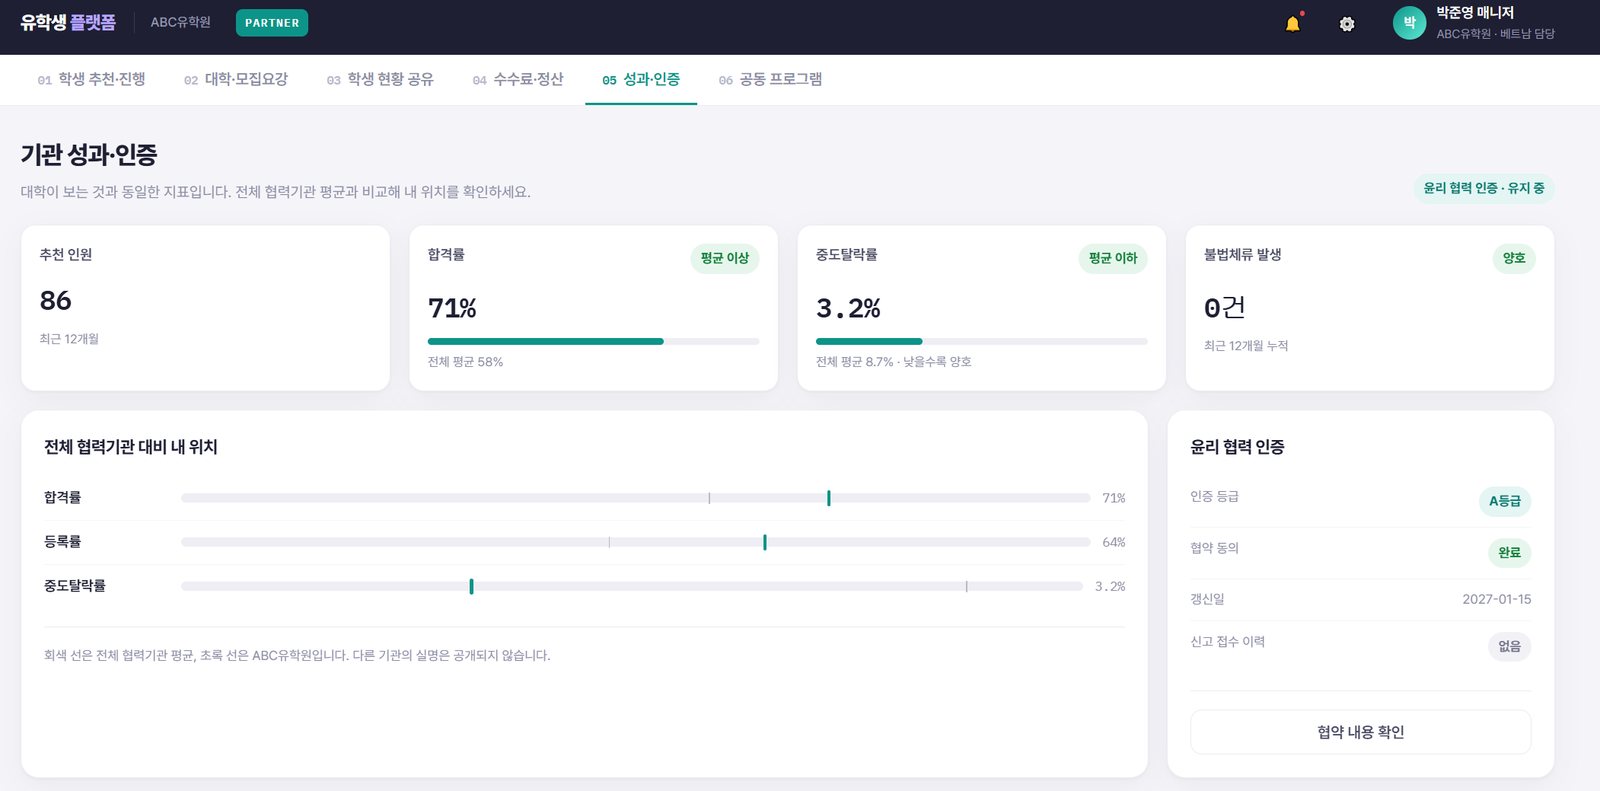Viewport: 1600px width, 791px height.
Task: Open settings via the gear icon
Action: point(1347,24)
